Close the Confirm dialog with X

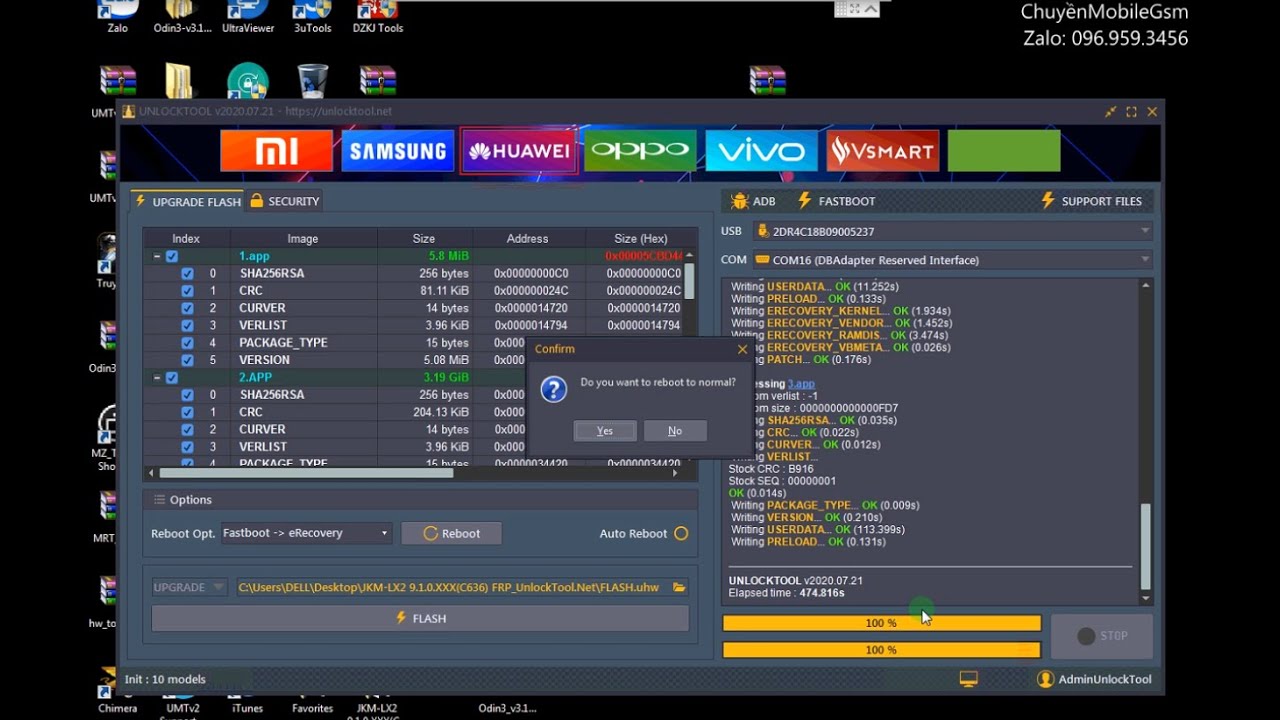(x=742, y=349)
